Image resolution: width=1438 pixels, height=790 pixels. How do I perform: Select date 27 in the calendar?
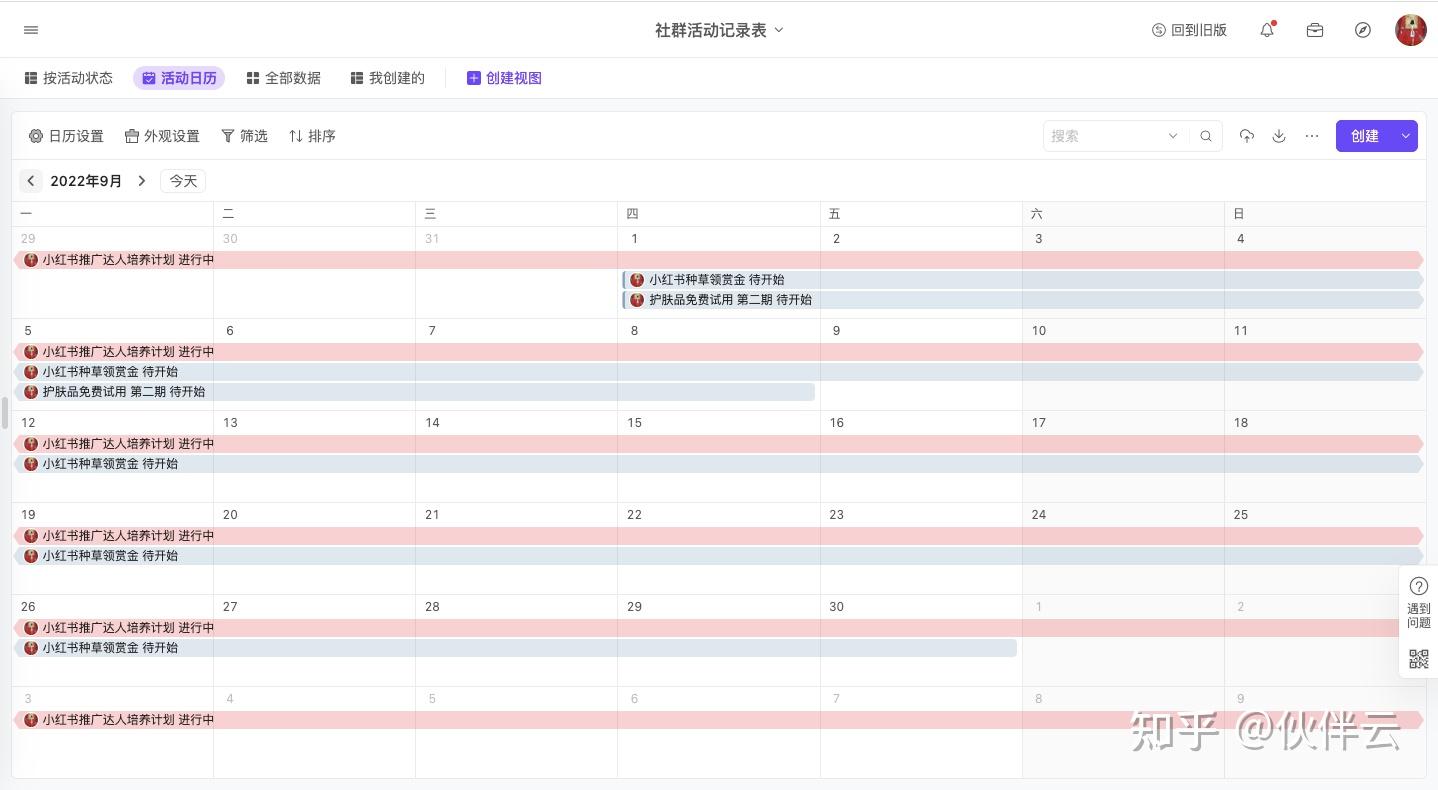pyautogui.click(x=230, y=607)
